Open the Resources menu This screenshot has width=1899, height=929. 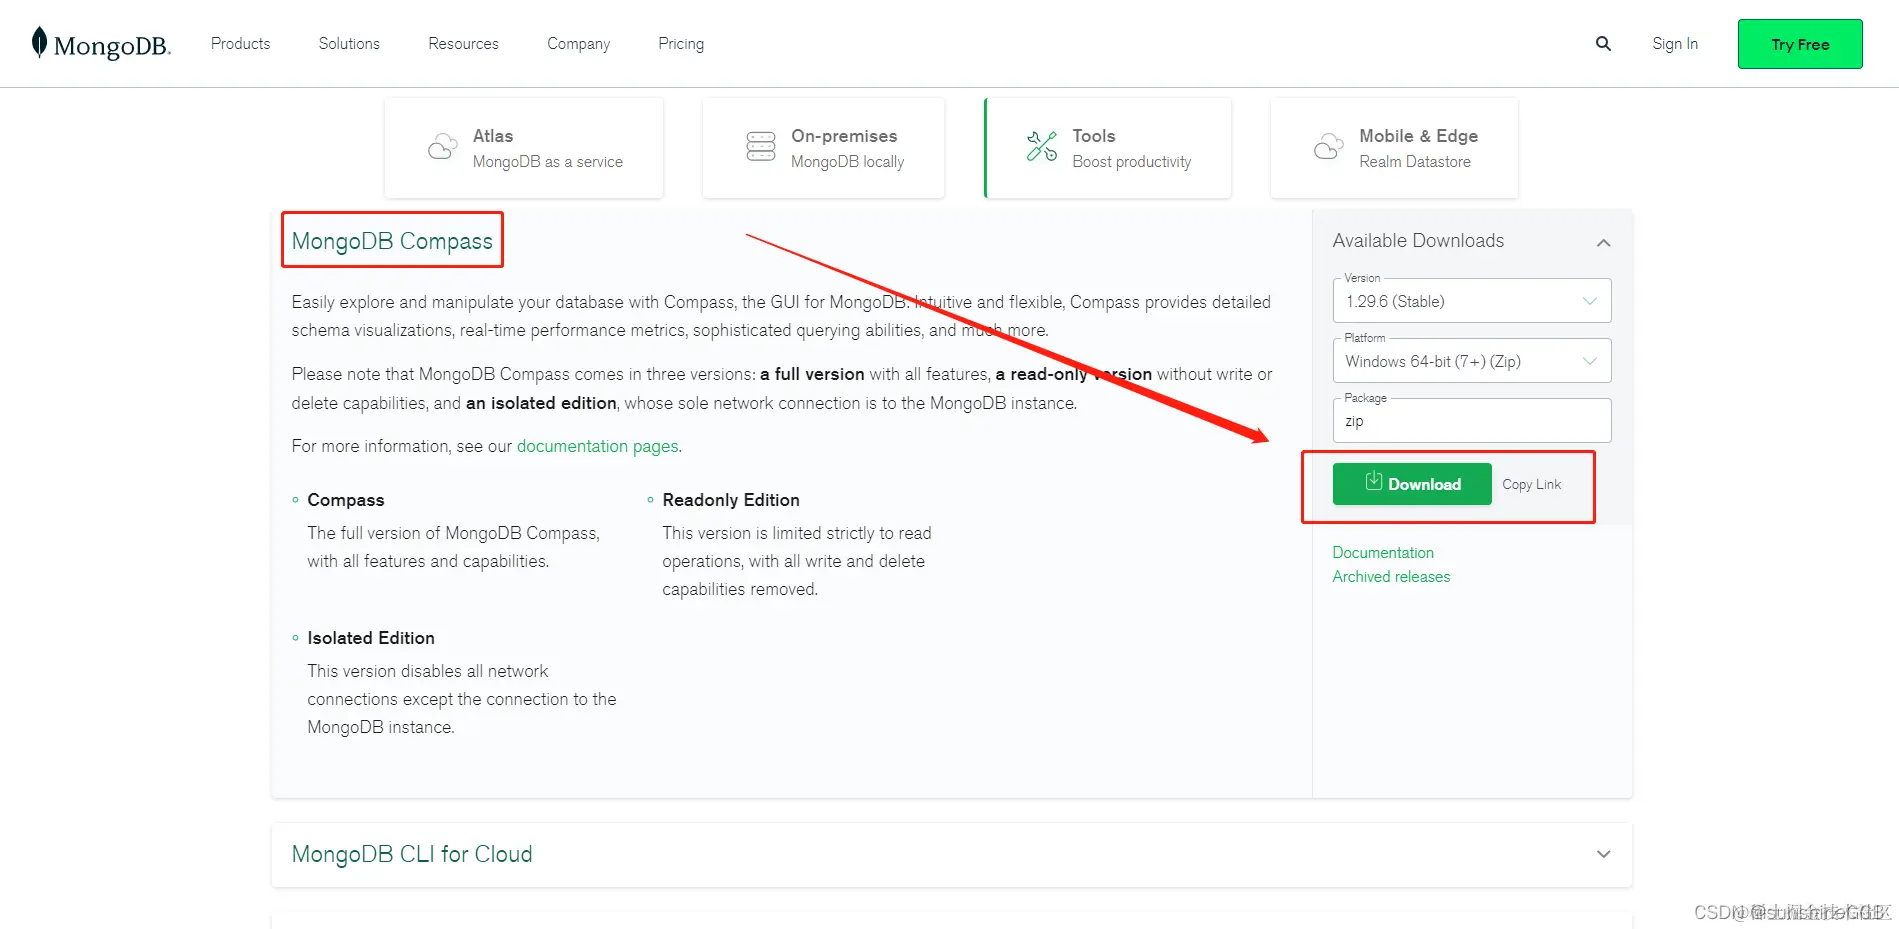coord(463,44)
